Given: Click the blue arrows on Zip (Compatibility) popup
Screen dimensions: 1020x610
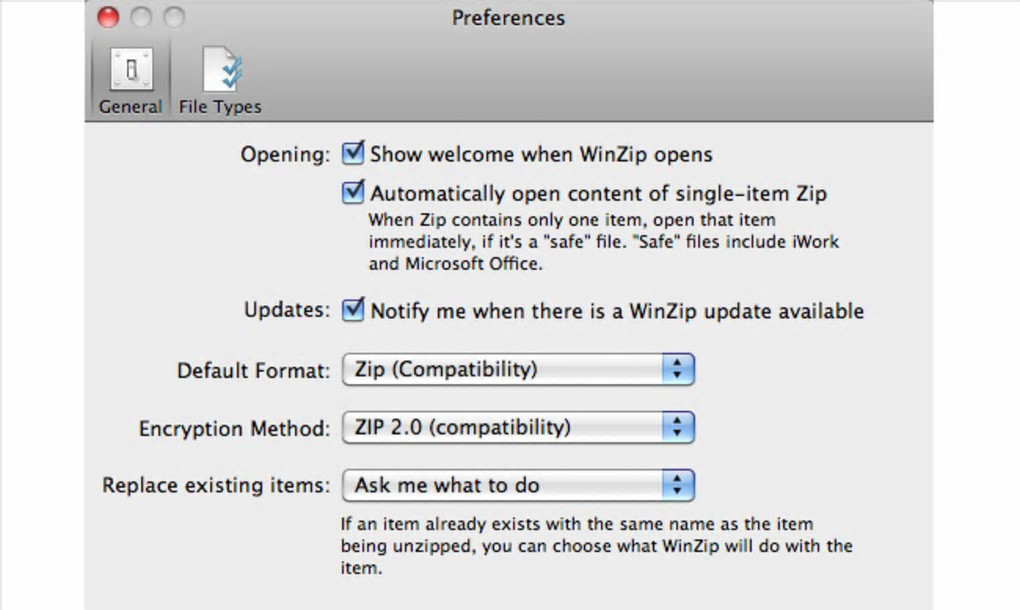Looking at the screenshot, I should point(678,370).
